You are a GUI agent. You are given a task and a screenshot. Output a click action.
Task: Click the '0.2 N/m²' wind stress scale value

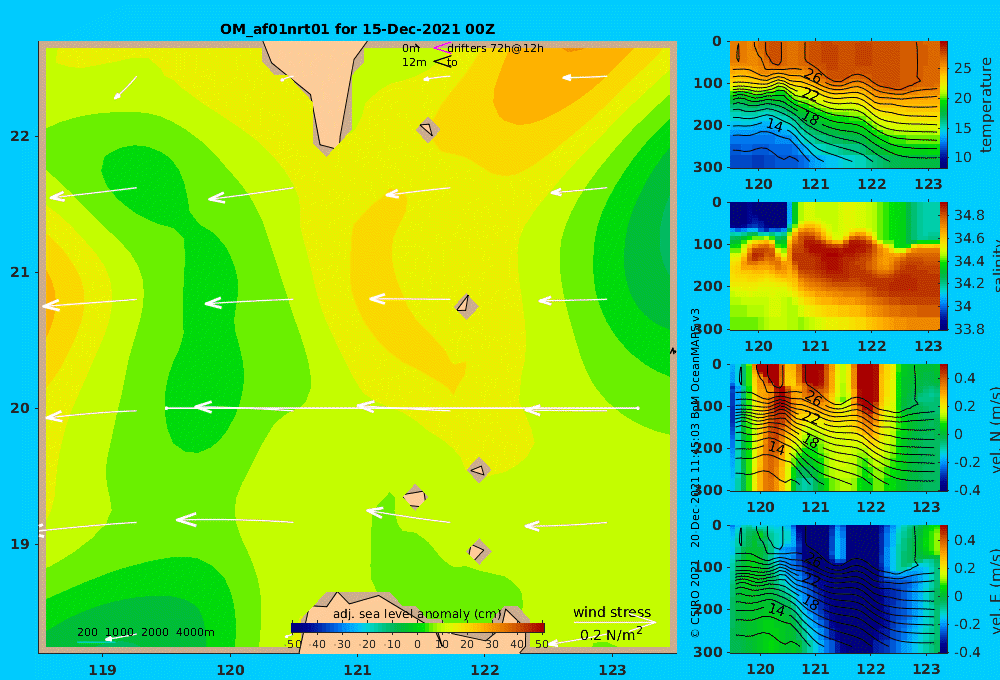(x=611, y=635)
